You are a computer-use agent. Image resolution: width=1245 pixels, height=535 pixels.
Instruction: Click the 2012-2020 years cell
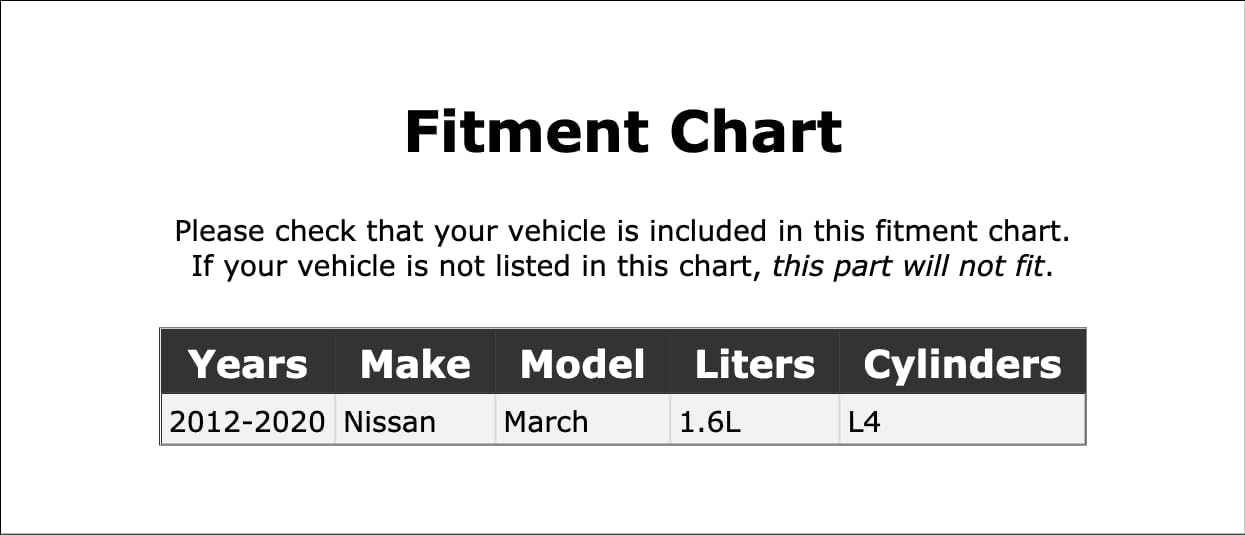coord(247,422)
